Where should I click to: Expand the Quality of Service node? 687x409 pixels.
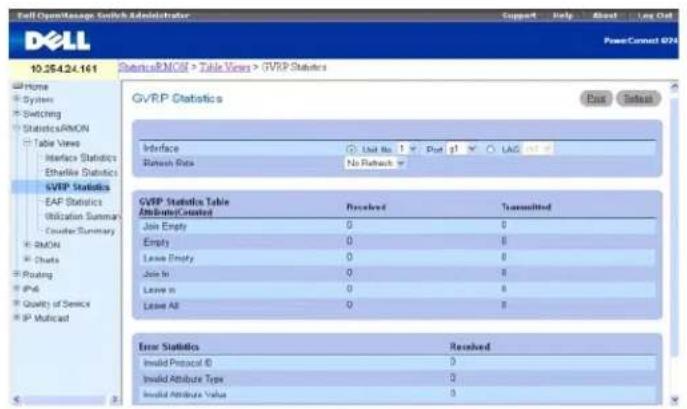click(17, 303)
